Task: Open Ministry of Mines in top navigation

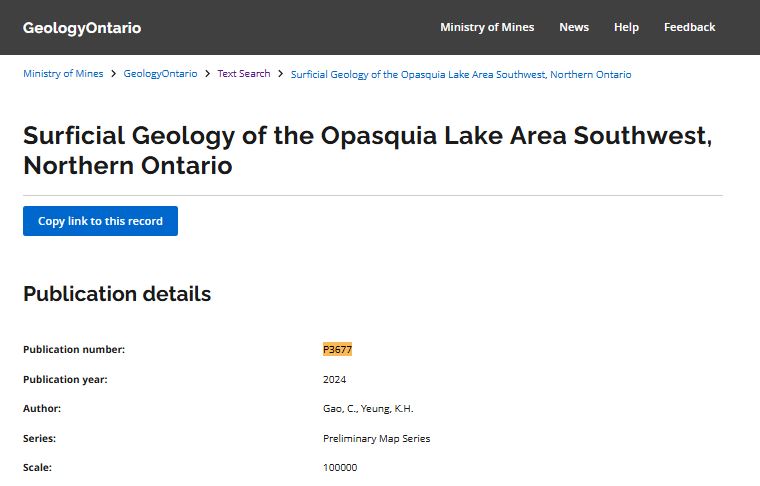Action: (487, 27)
